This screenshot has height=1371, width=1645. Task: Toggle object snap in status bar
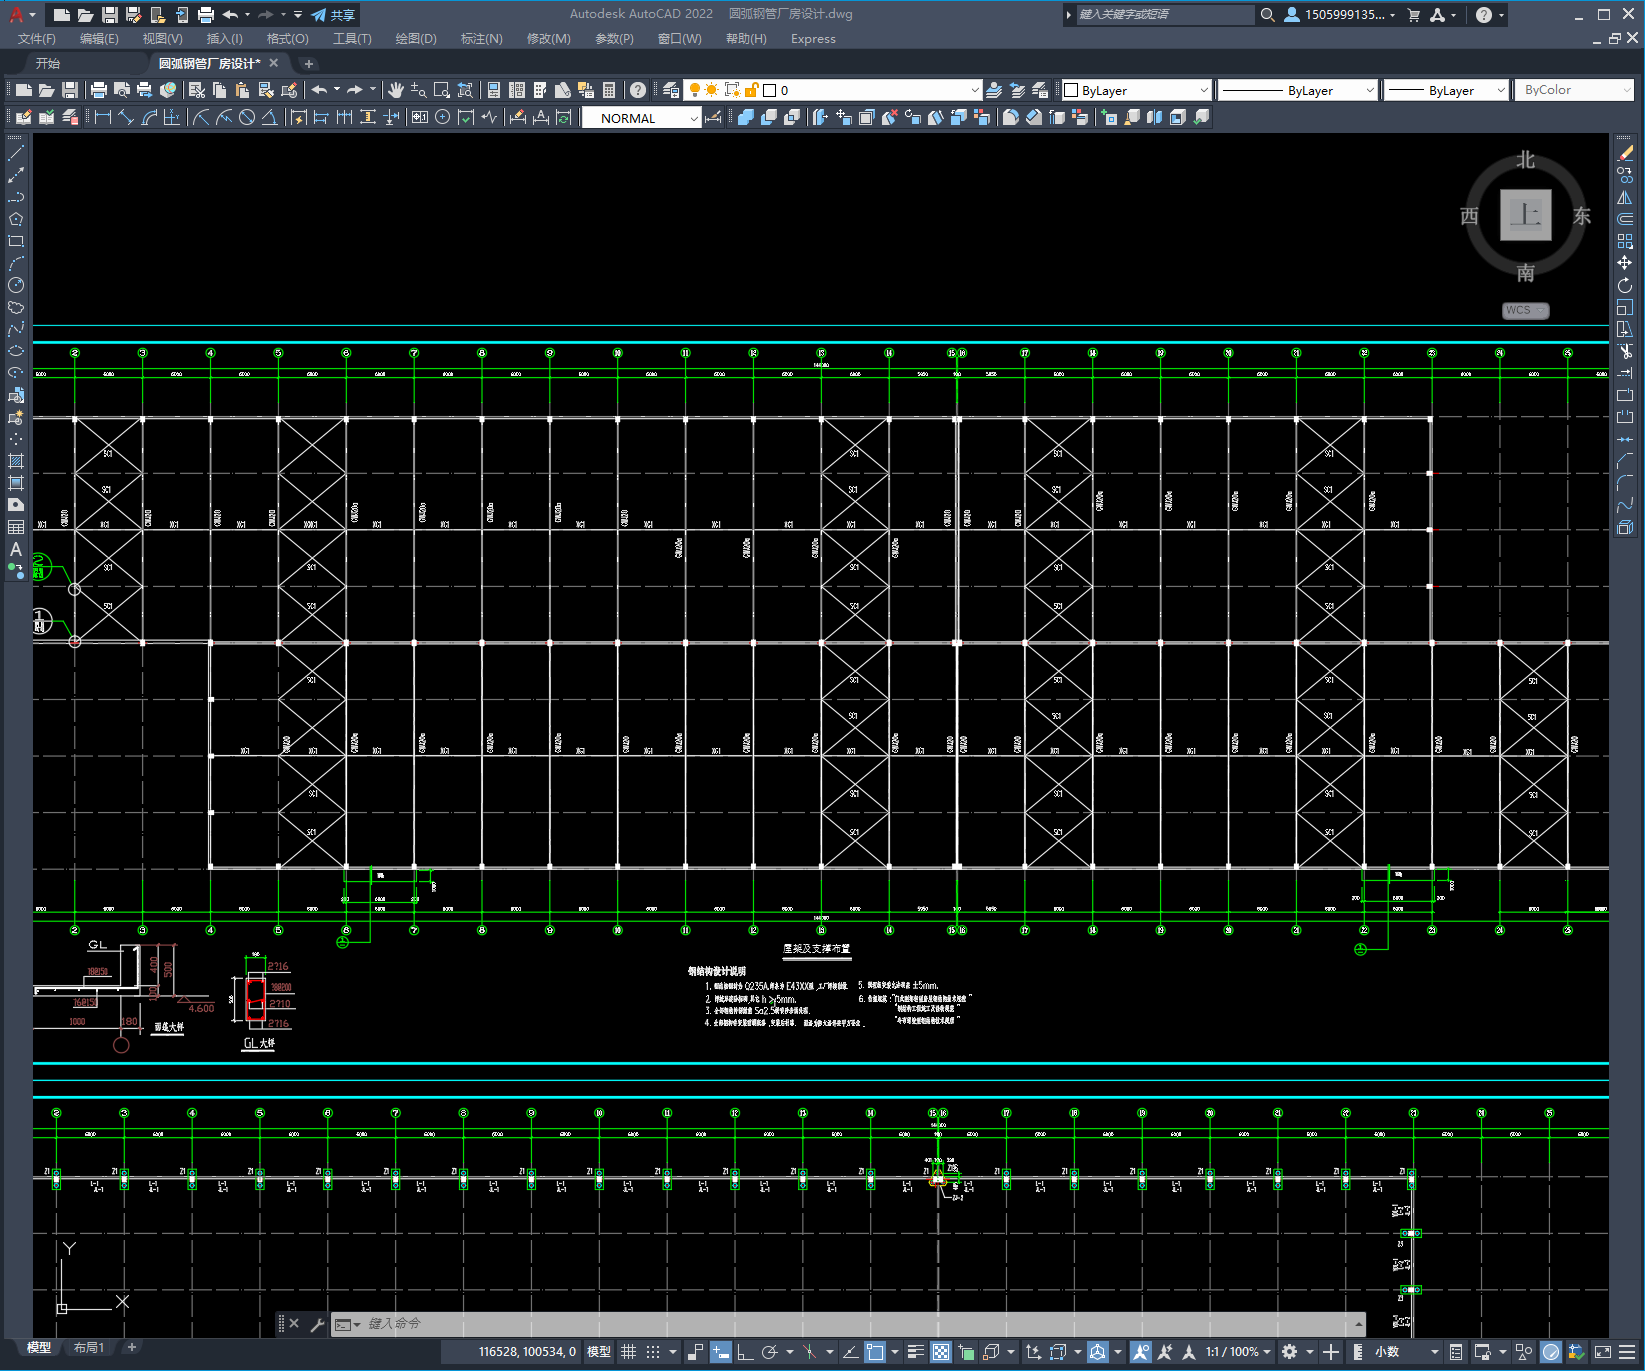[875, 1352]
